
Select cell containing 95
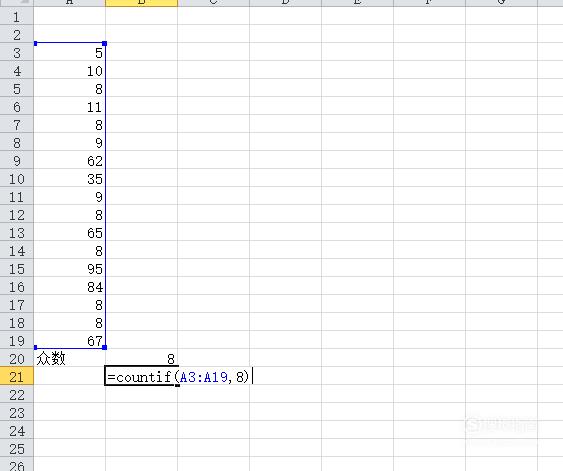point(70,268)
